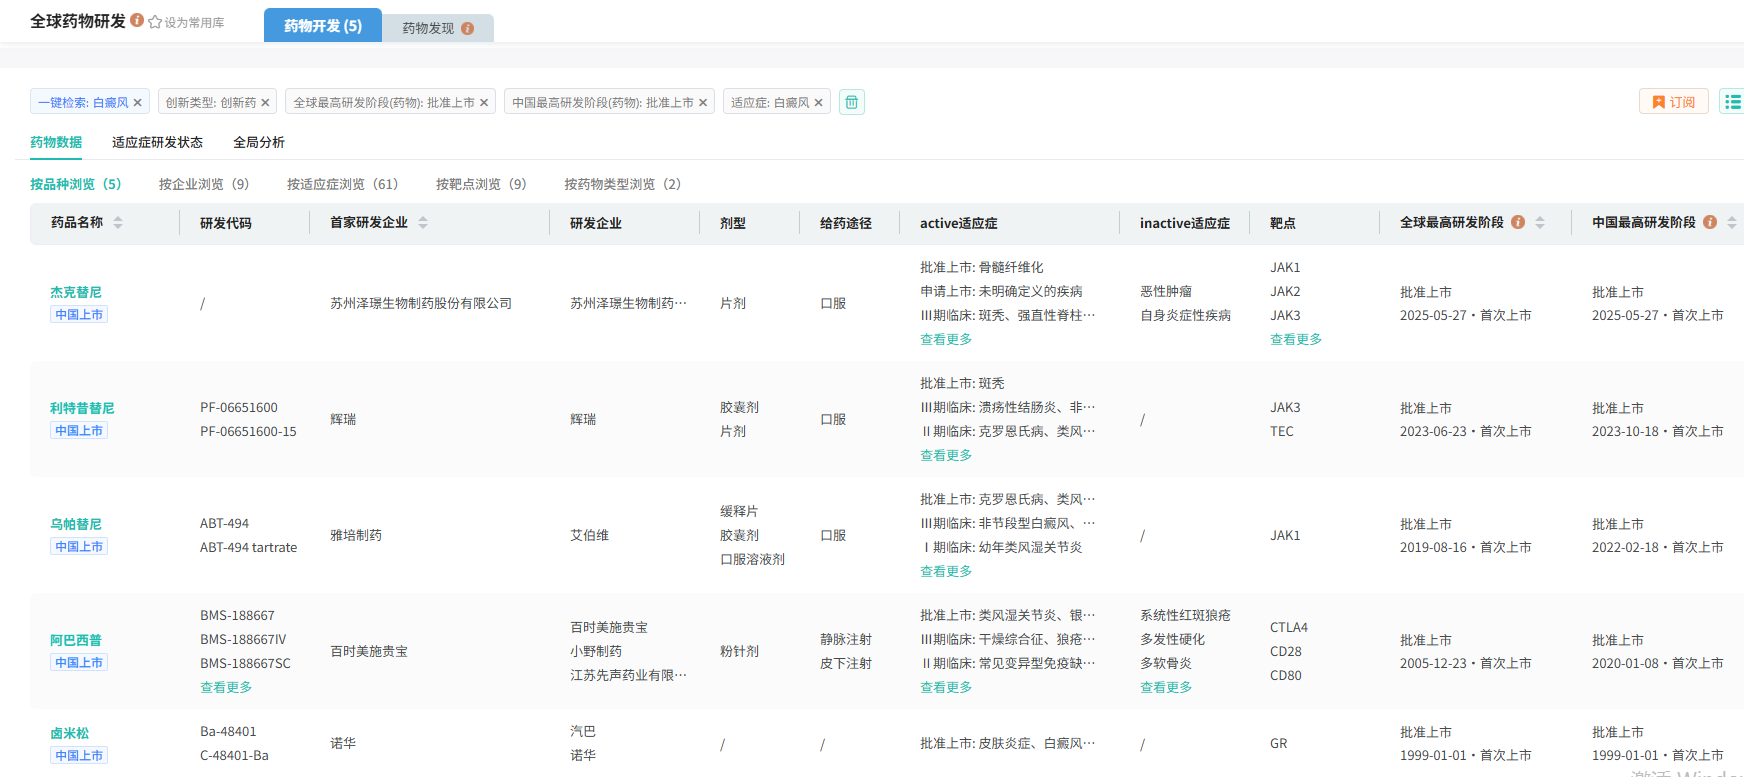
Task: Click the list view icon at top right
Action: [1732, 102]
